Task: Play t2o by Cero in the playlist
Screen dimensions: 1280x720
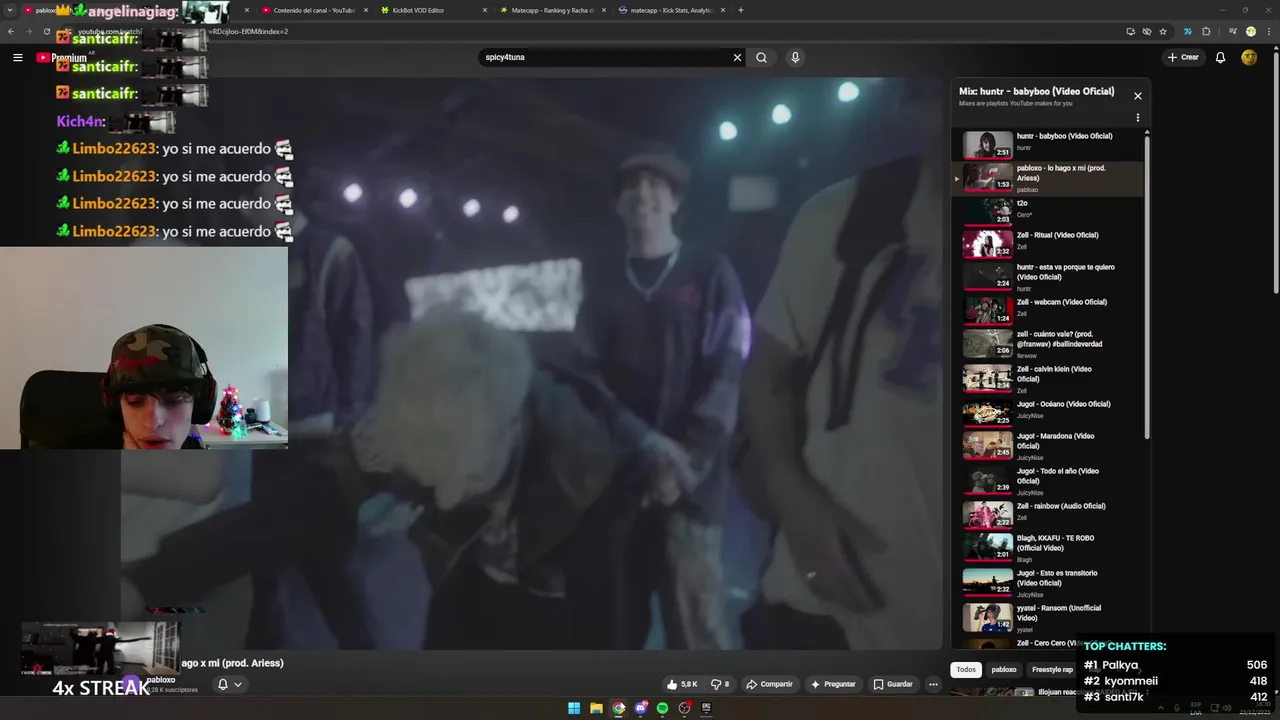Action: tap(1048, 210)
